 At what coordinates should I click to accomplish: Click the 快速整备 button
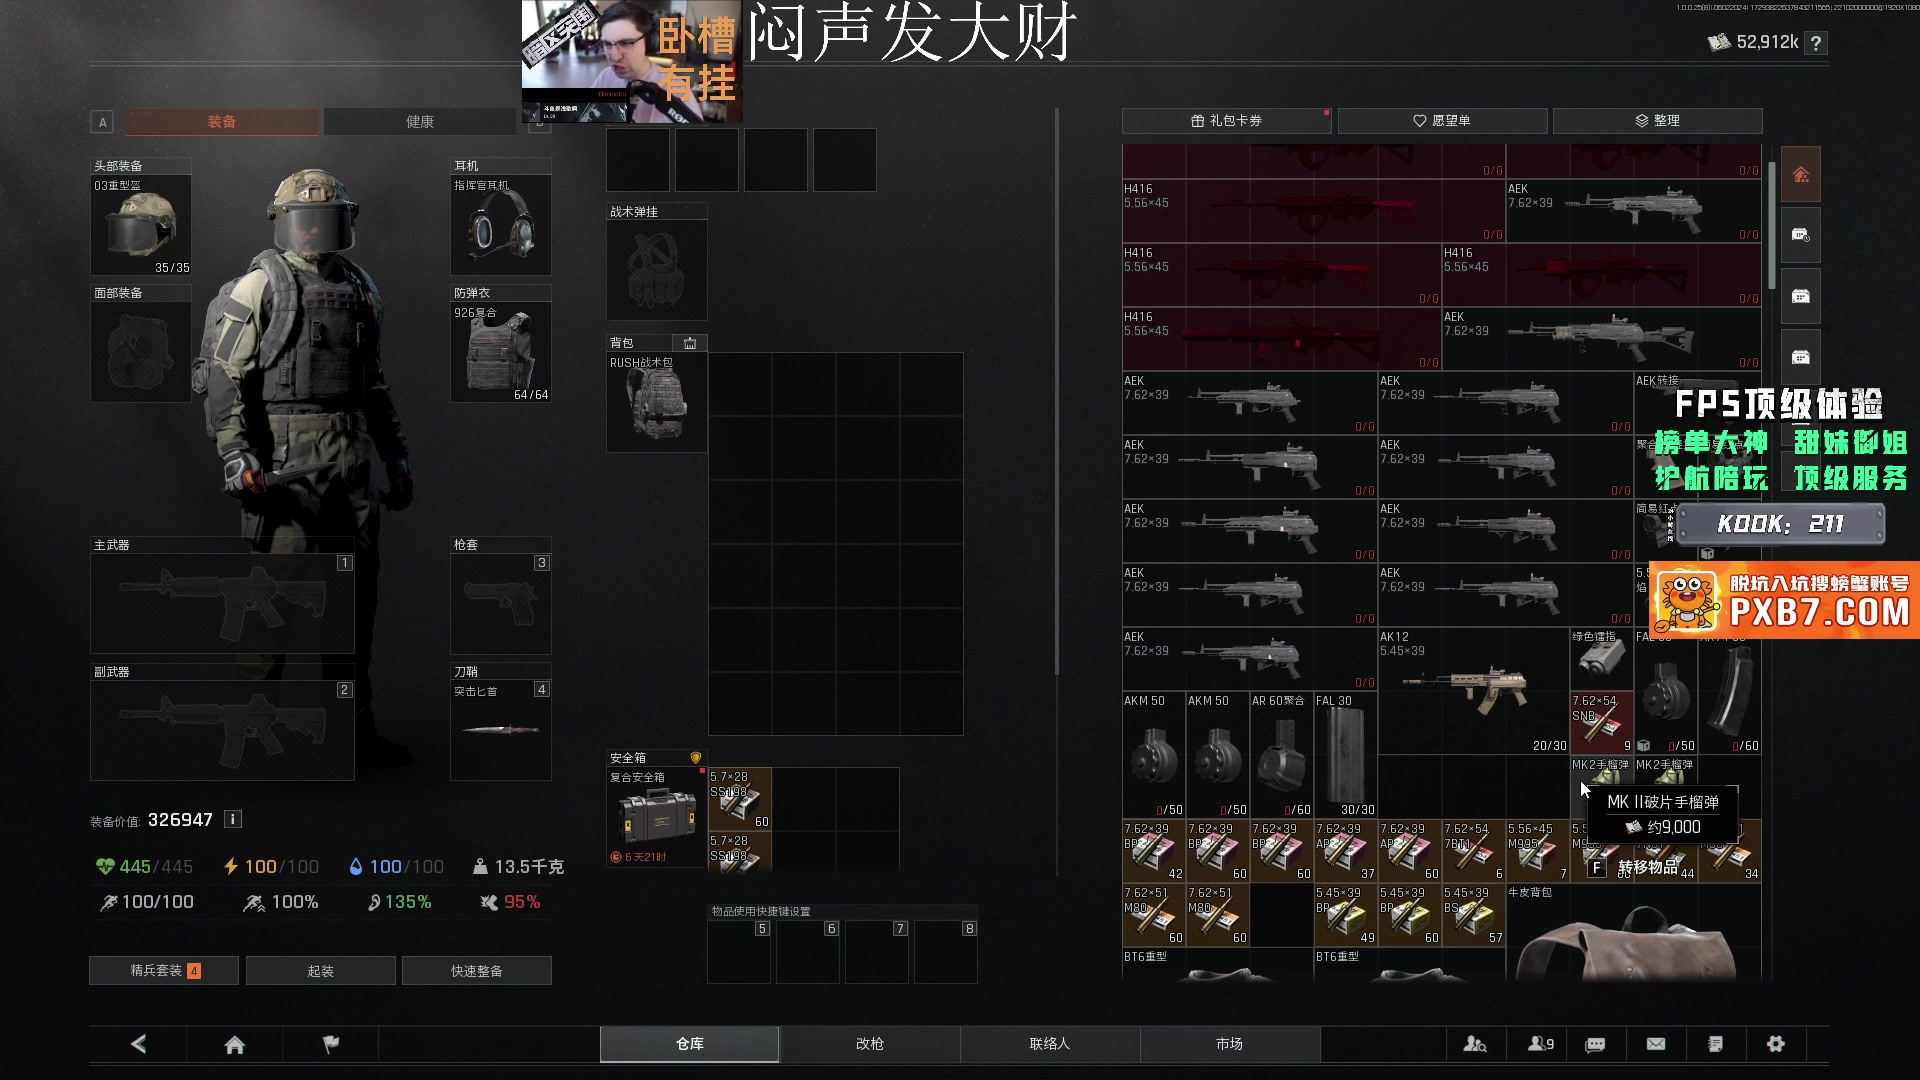477,971
